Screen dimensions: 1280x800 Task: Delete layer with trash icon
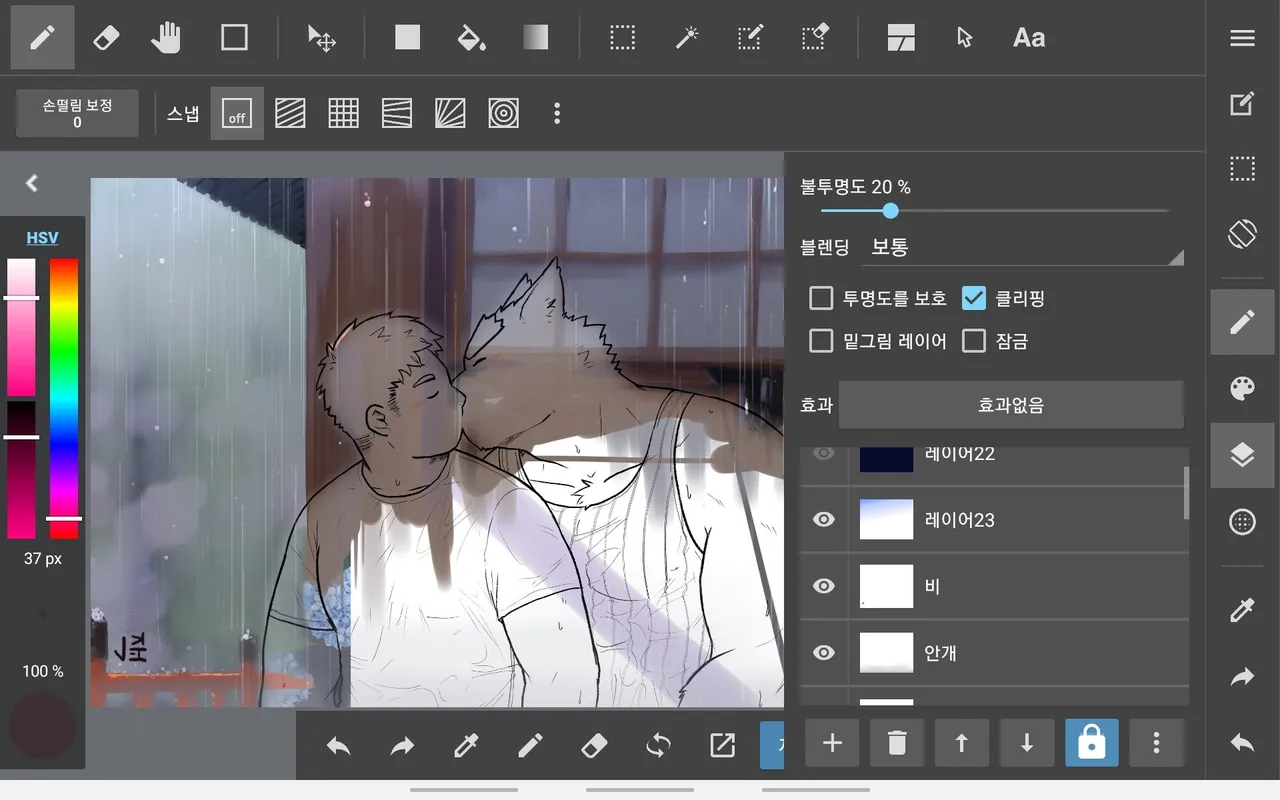(x=897, y=743)
